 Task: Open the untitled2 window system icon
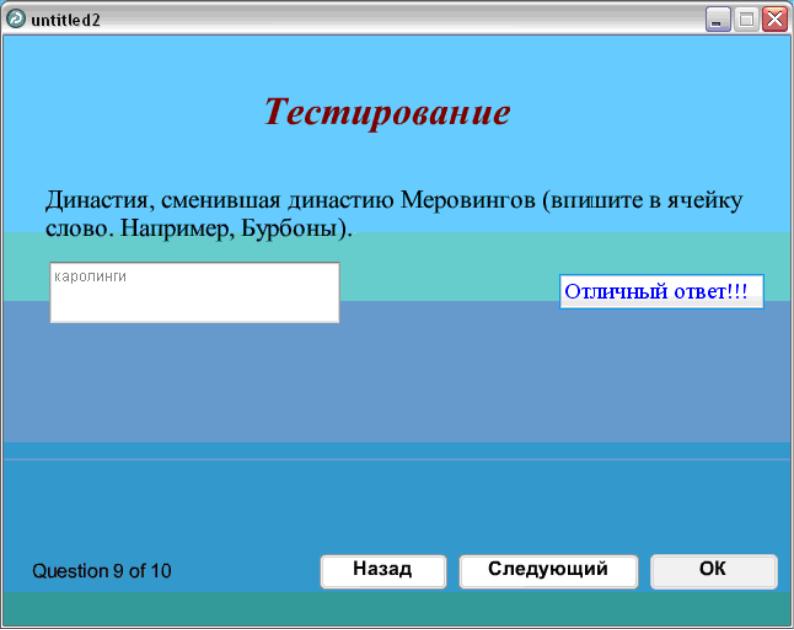(x=16, y=19)
